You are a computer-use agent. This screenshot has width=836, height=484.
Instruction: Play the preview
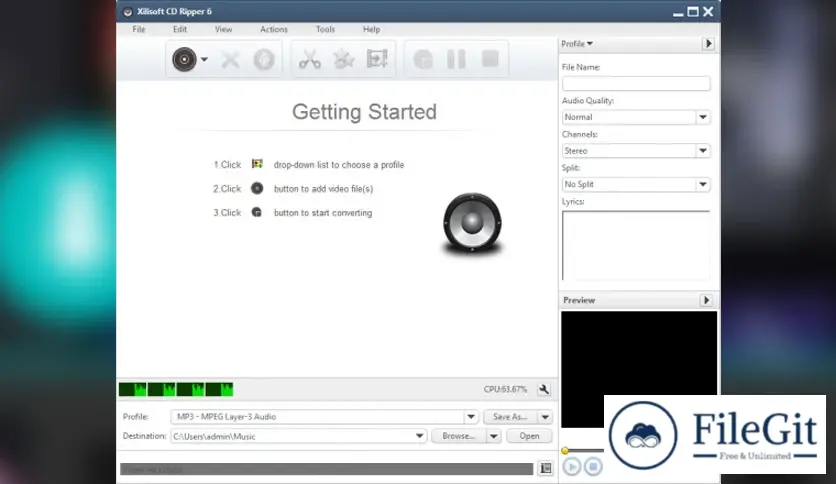click(x=572, y=467)
